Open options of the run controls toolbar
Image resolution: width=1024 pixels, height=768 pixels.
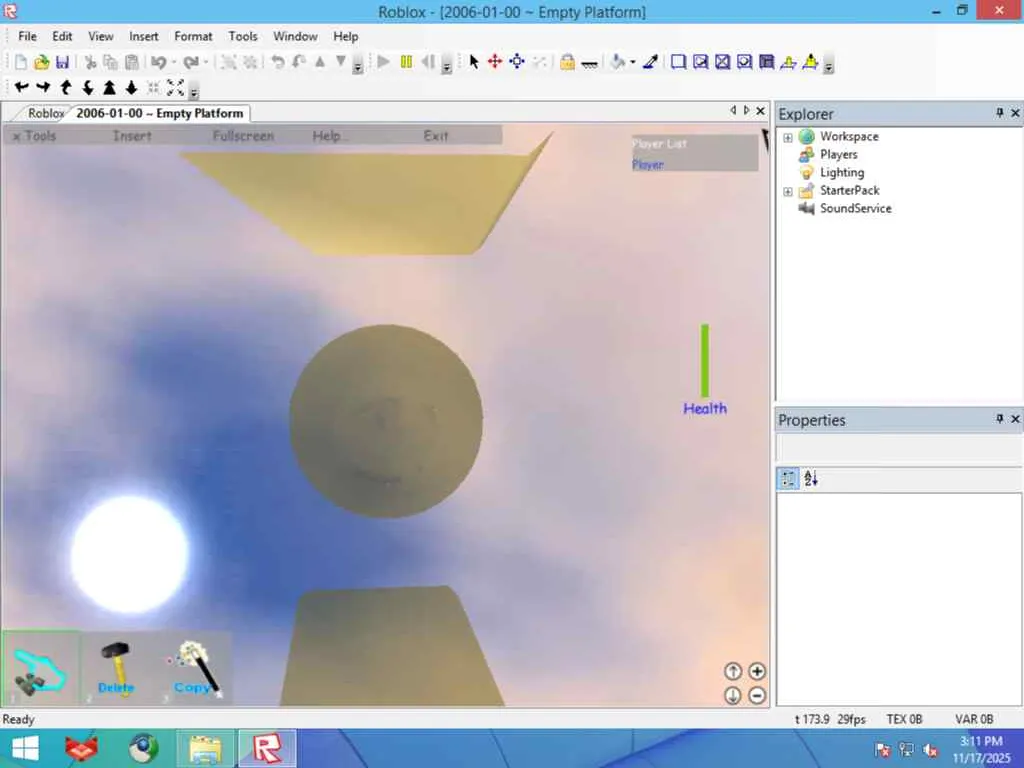(447, 66)
